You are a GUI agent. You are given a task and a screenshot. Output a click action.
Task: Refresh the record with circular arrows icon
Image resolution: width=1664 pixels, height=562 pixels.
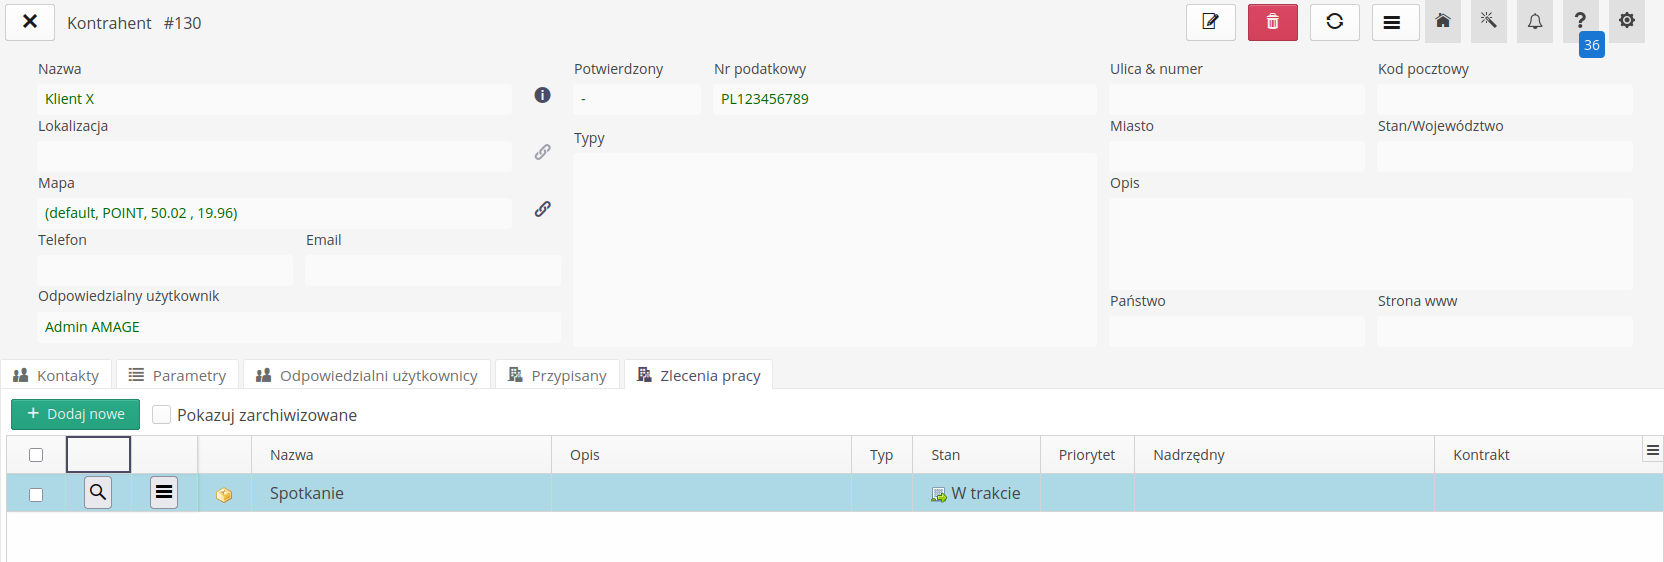(x=1334, y=22)
